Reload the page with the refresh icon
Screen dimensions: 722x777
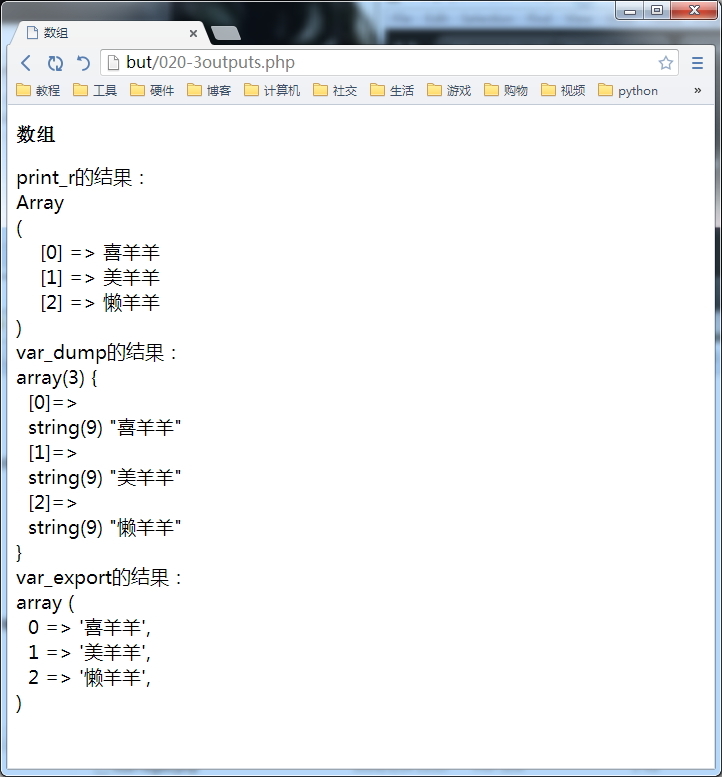[55, 63]
